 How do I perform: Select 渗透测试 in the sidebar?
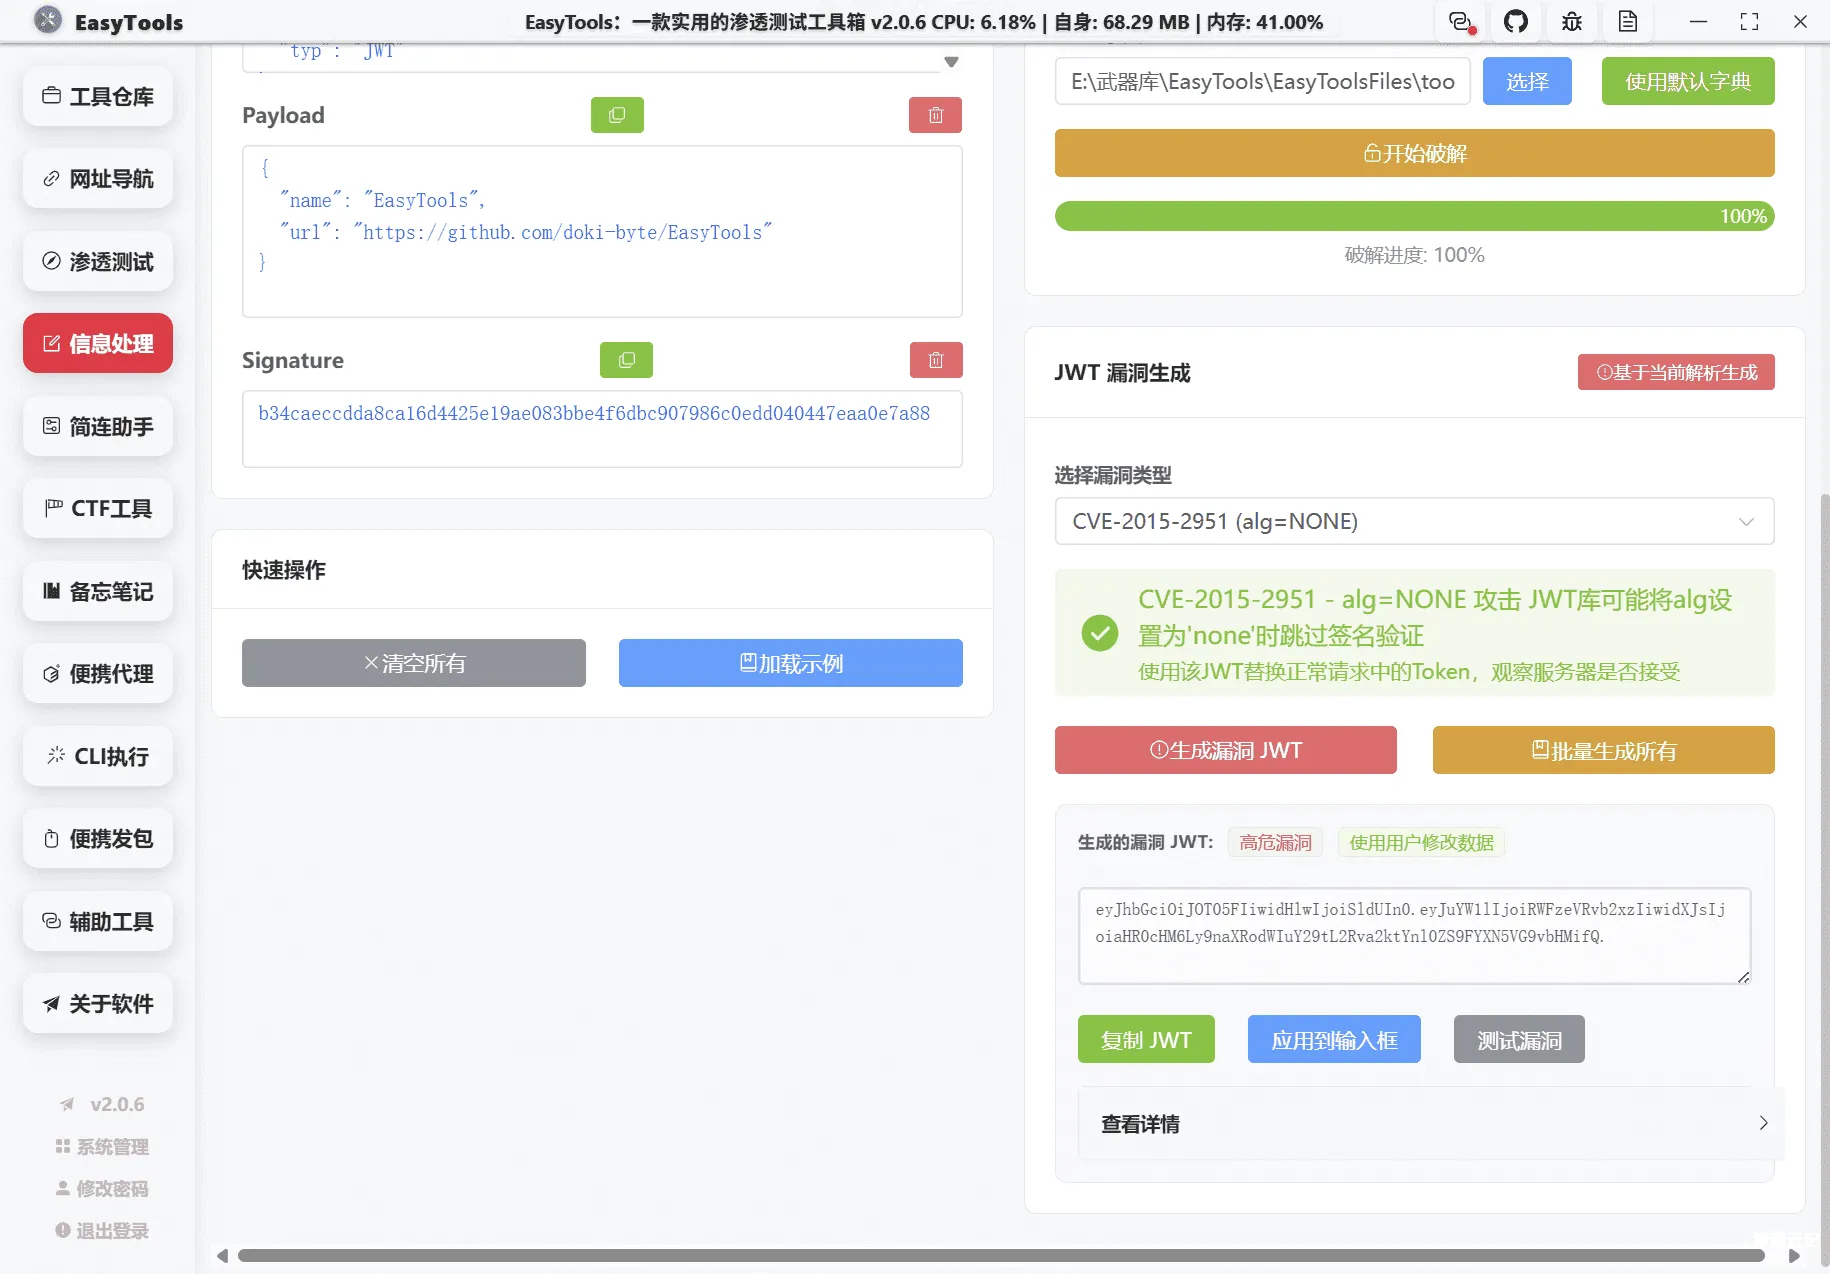coord(97,261)
